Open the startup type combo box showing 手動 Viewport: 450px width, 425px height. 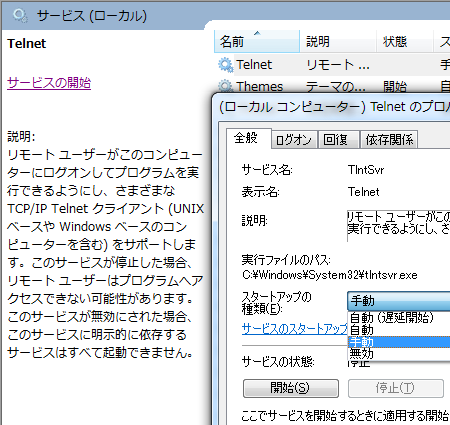click(398, 301)
